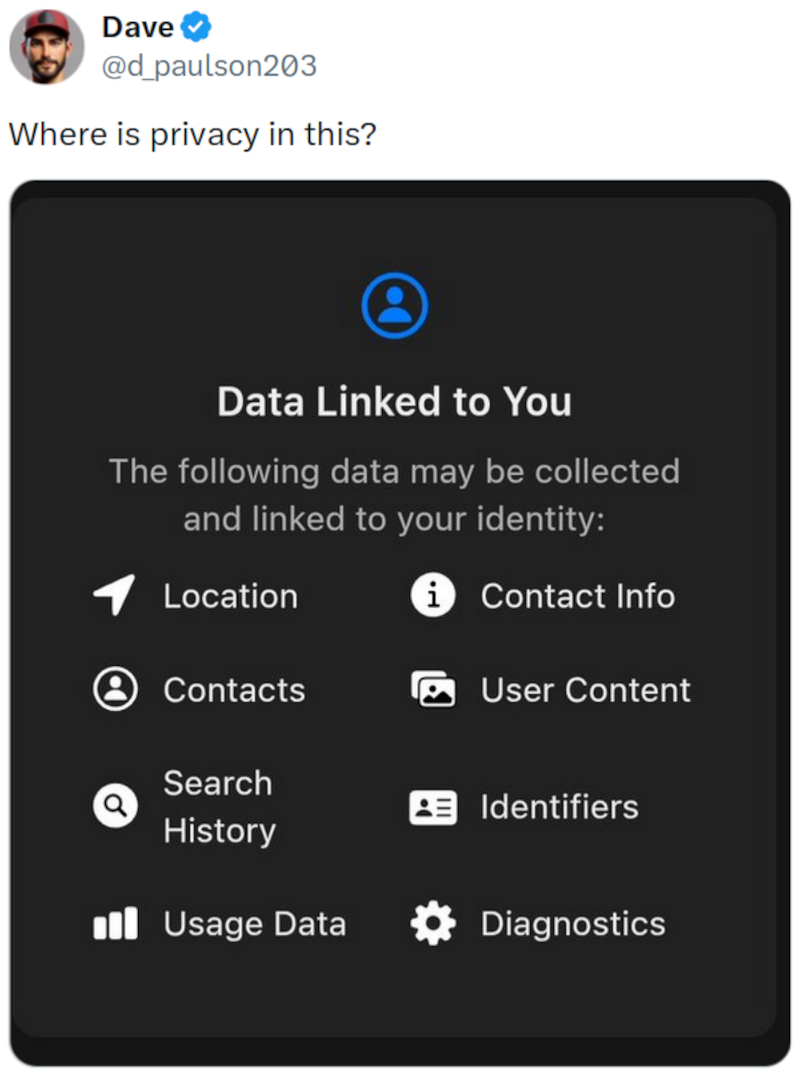This screenshot has height=1076, width=800.
Task: Click the Diagnostics gear icon
Action: pos(433,924)
